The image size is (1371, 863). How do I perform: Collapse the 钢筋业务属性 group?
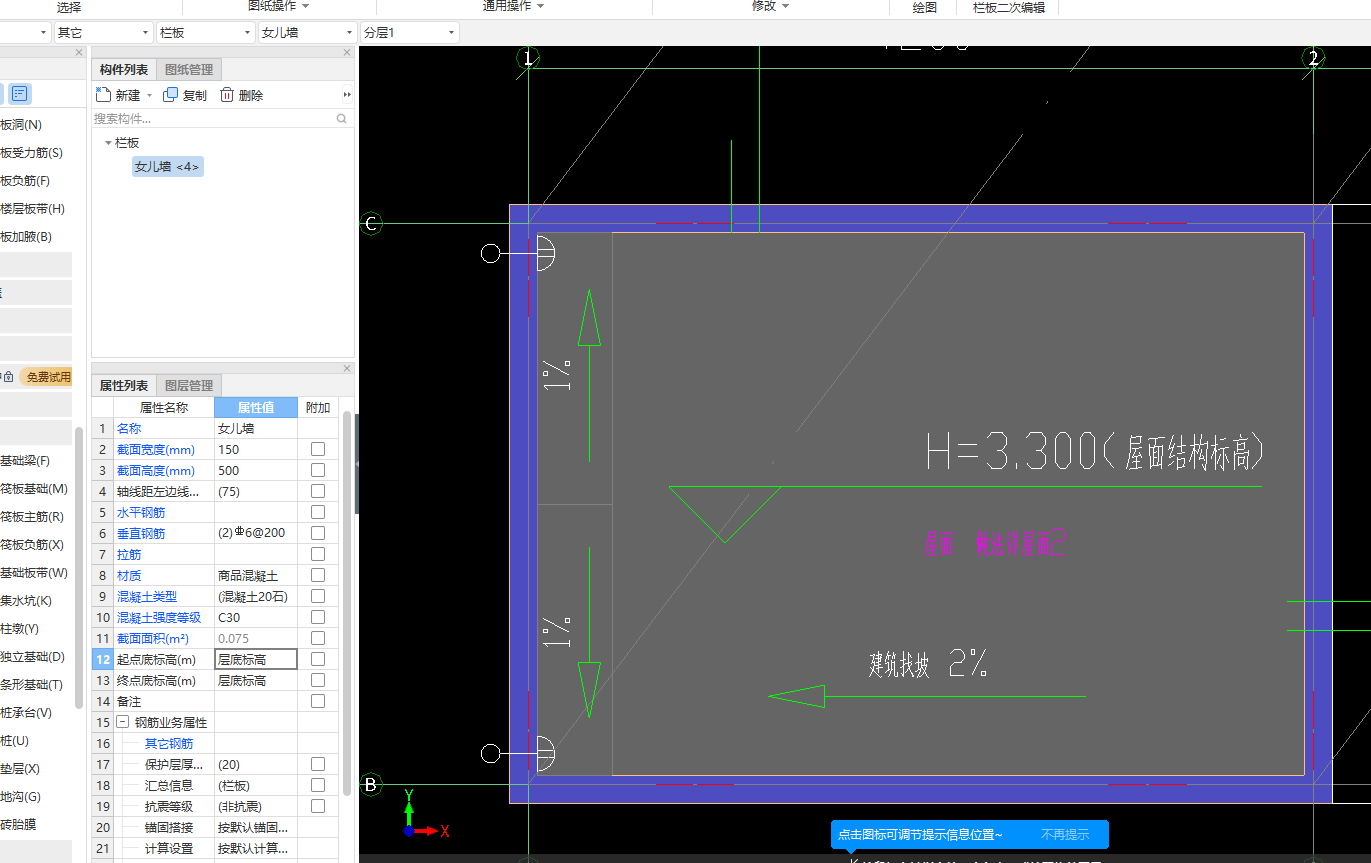click(122, 722)
